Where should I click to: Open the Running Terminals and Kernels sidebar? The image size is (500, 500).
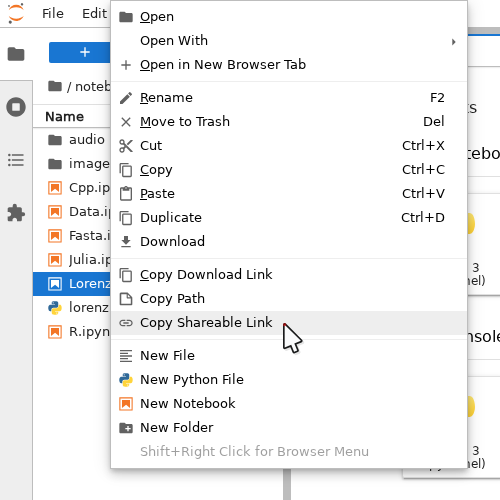pyautogui.click(x=16, y=107)
